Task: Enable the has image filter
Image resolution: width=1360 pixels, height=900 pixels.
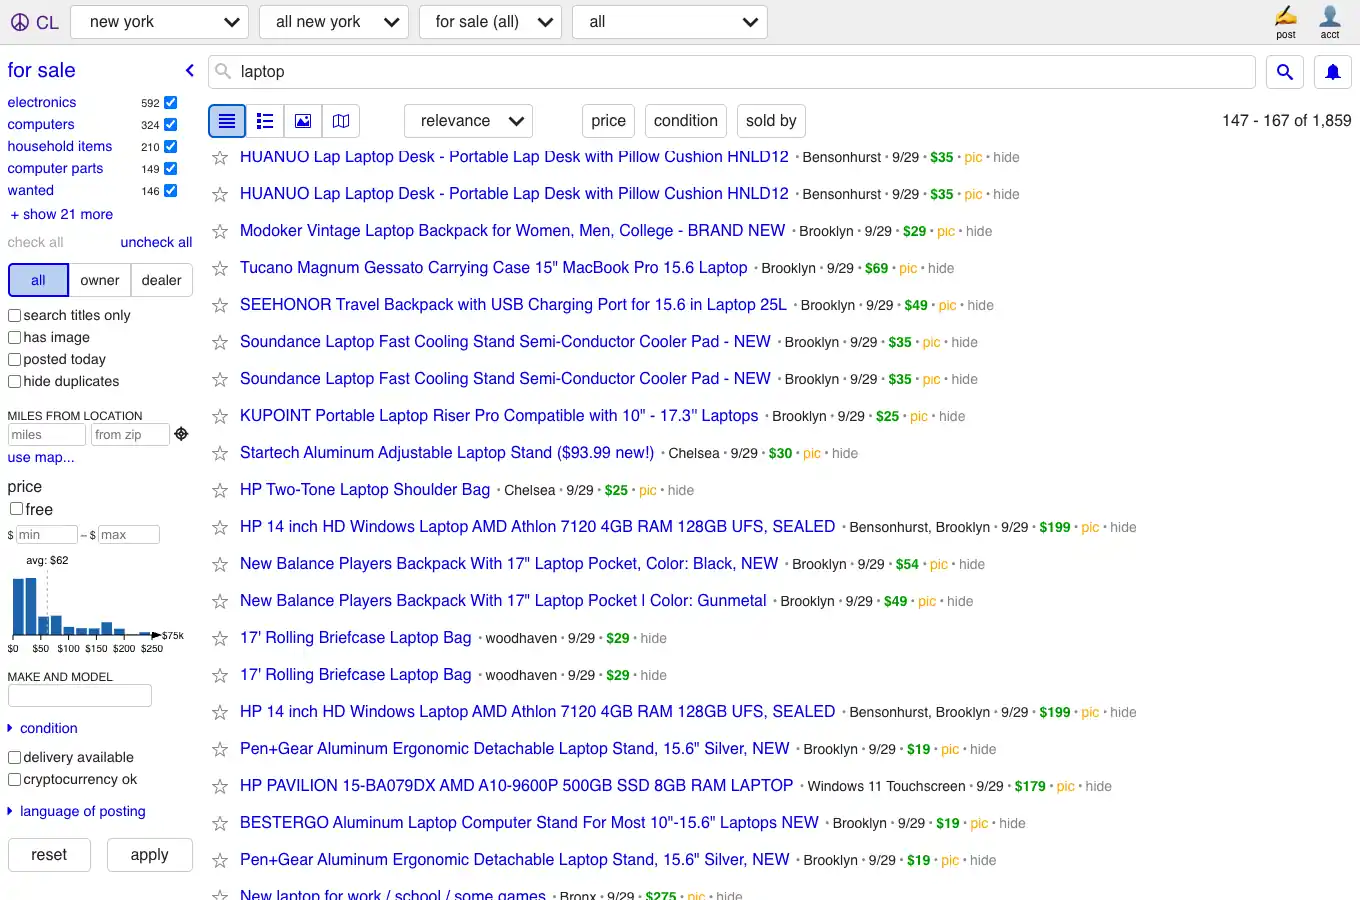Action: point(15,337)
